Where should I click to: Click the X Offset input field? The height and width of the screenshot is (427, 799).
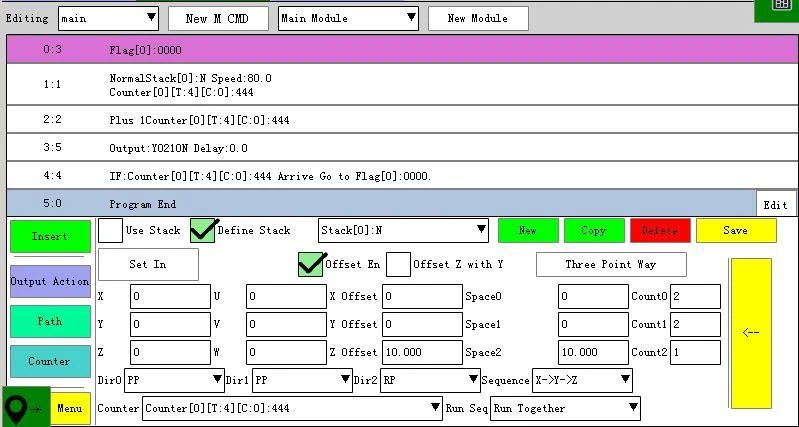click(422, 297)
